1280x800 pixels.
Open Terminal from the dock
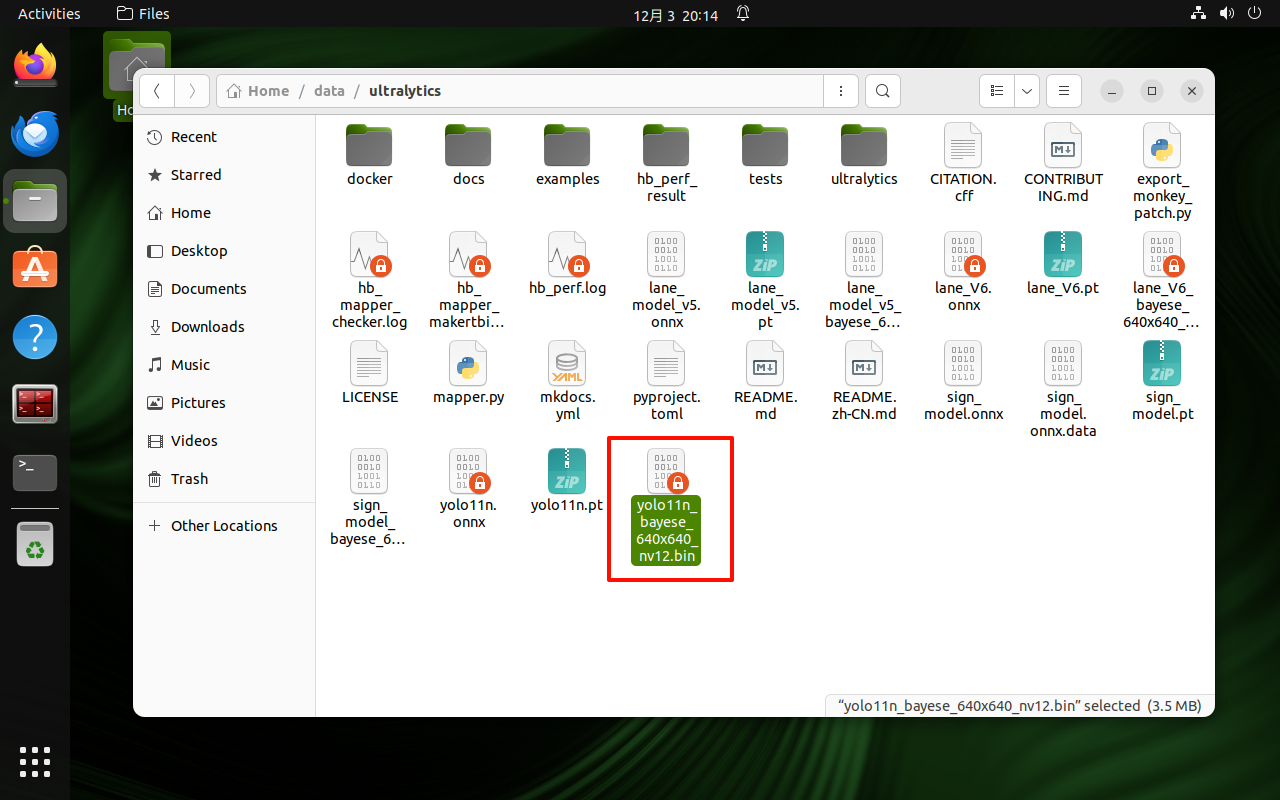(35, 472)
